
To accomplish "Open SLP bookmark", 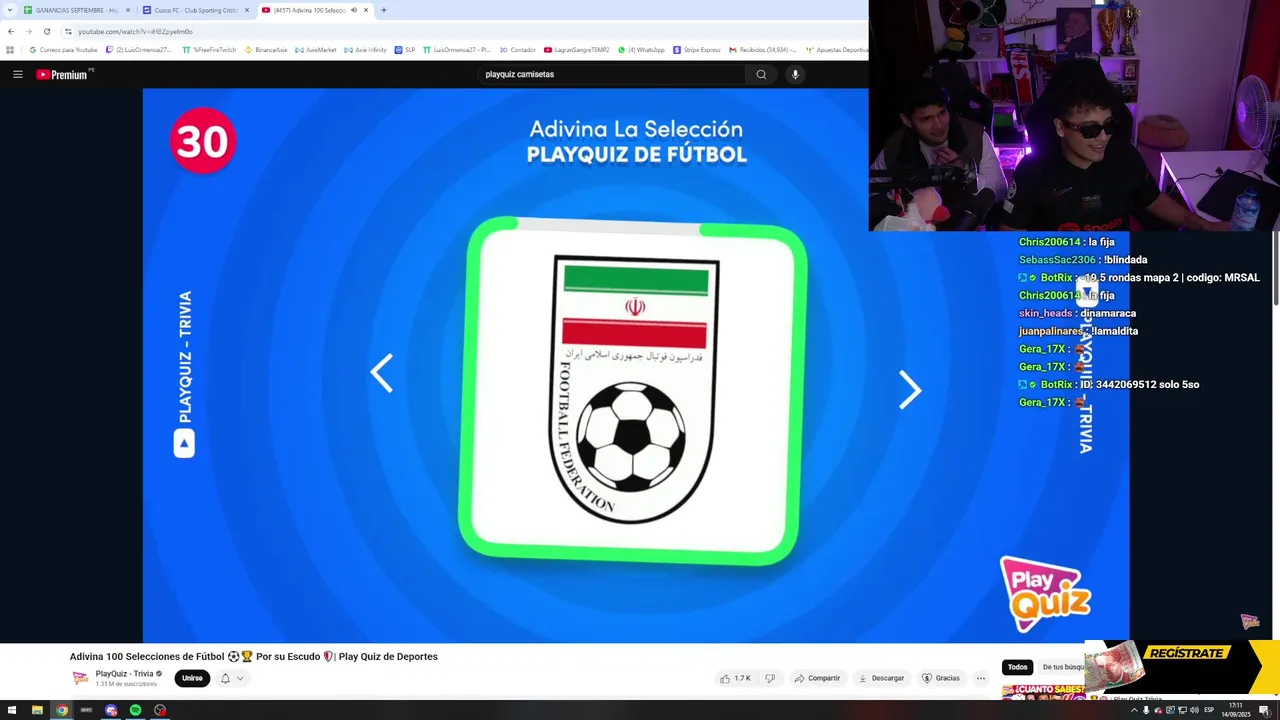I will click(404, 49).
